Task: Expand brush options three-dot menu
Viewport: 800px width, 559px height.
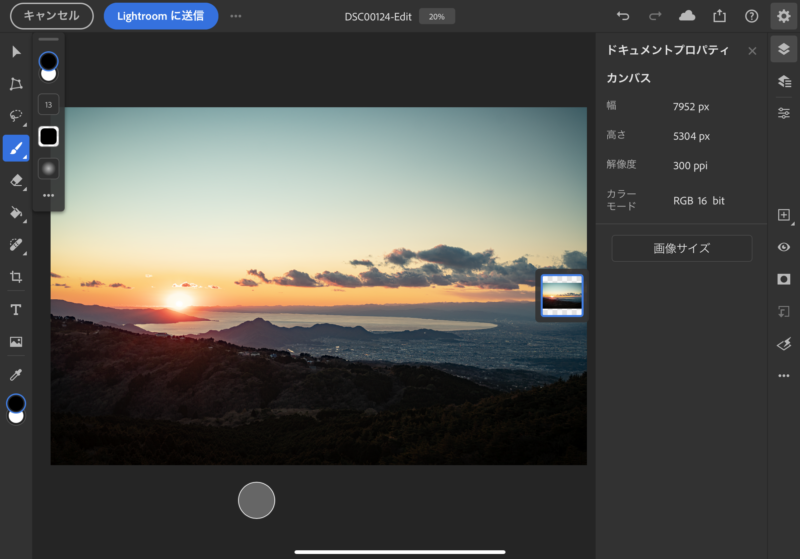Action: pos(48,196)
